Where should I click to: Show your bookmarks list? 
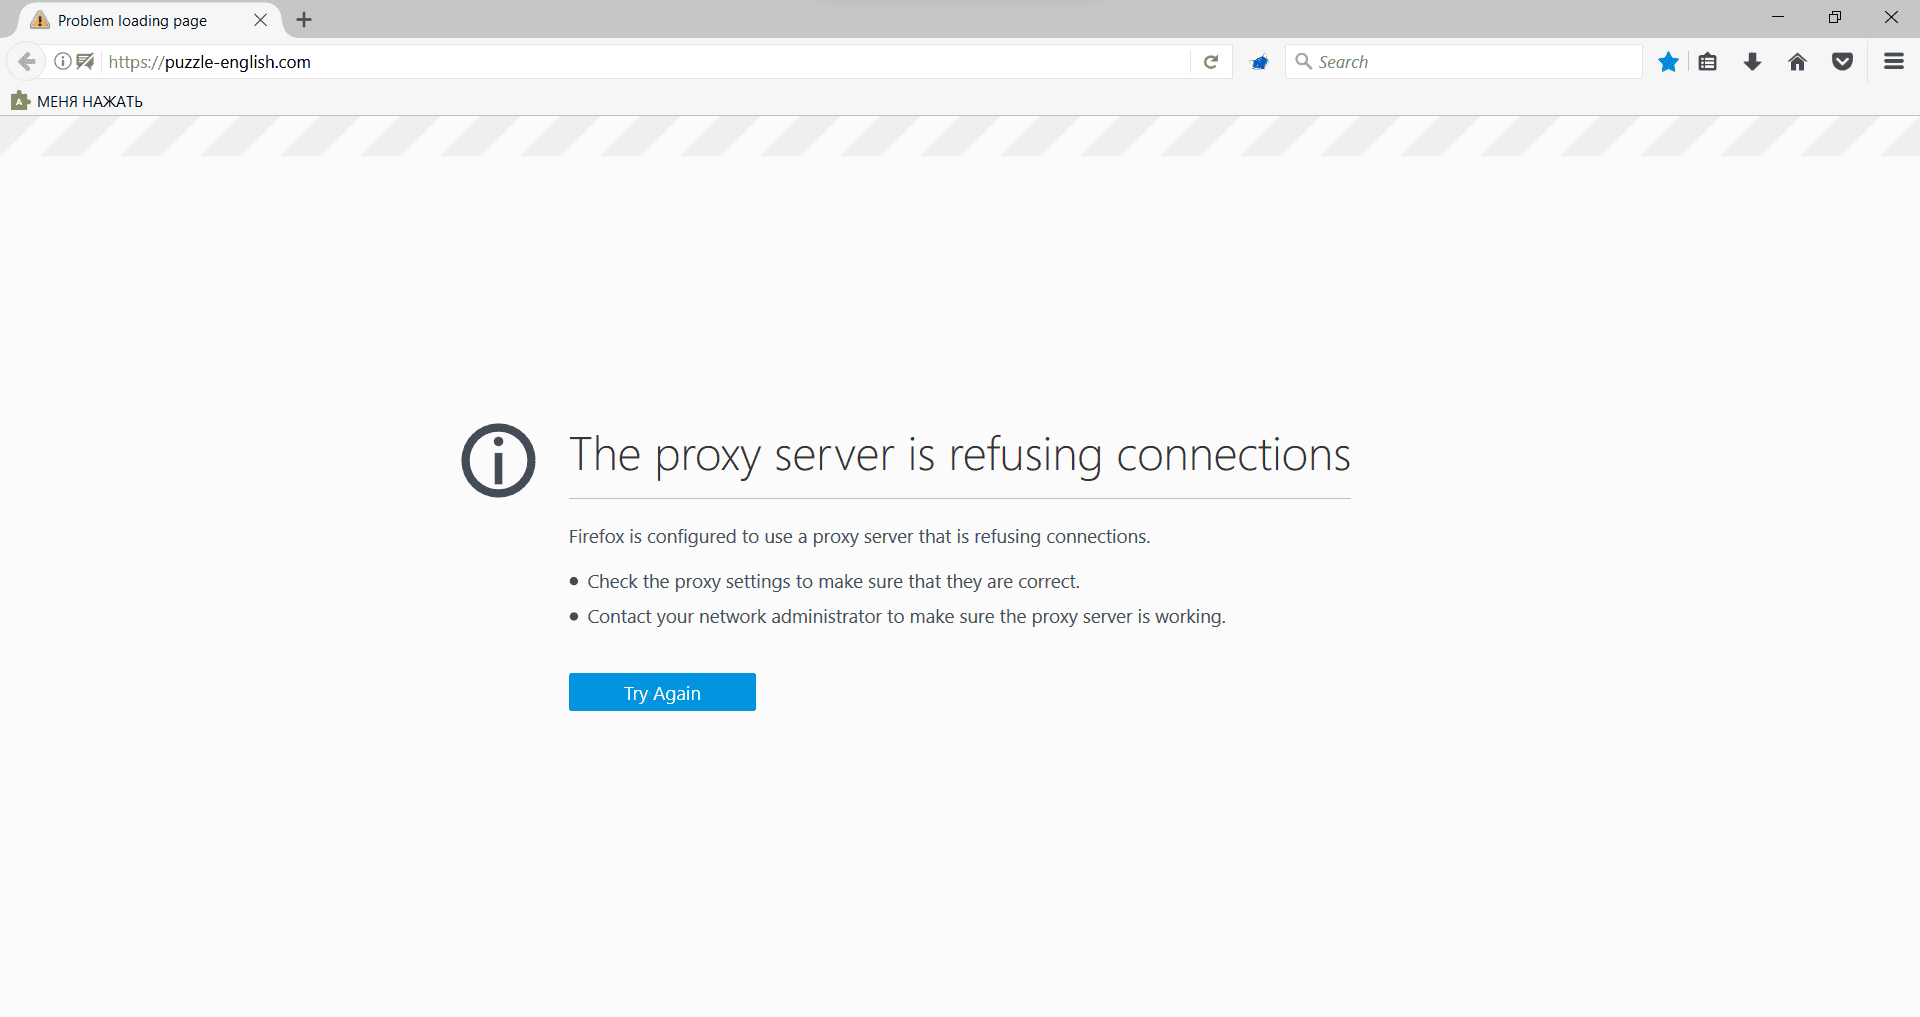pyautogui.click(x=1708, y=62)
